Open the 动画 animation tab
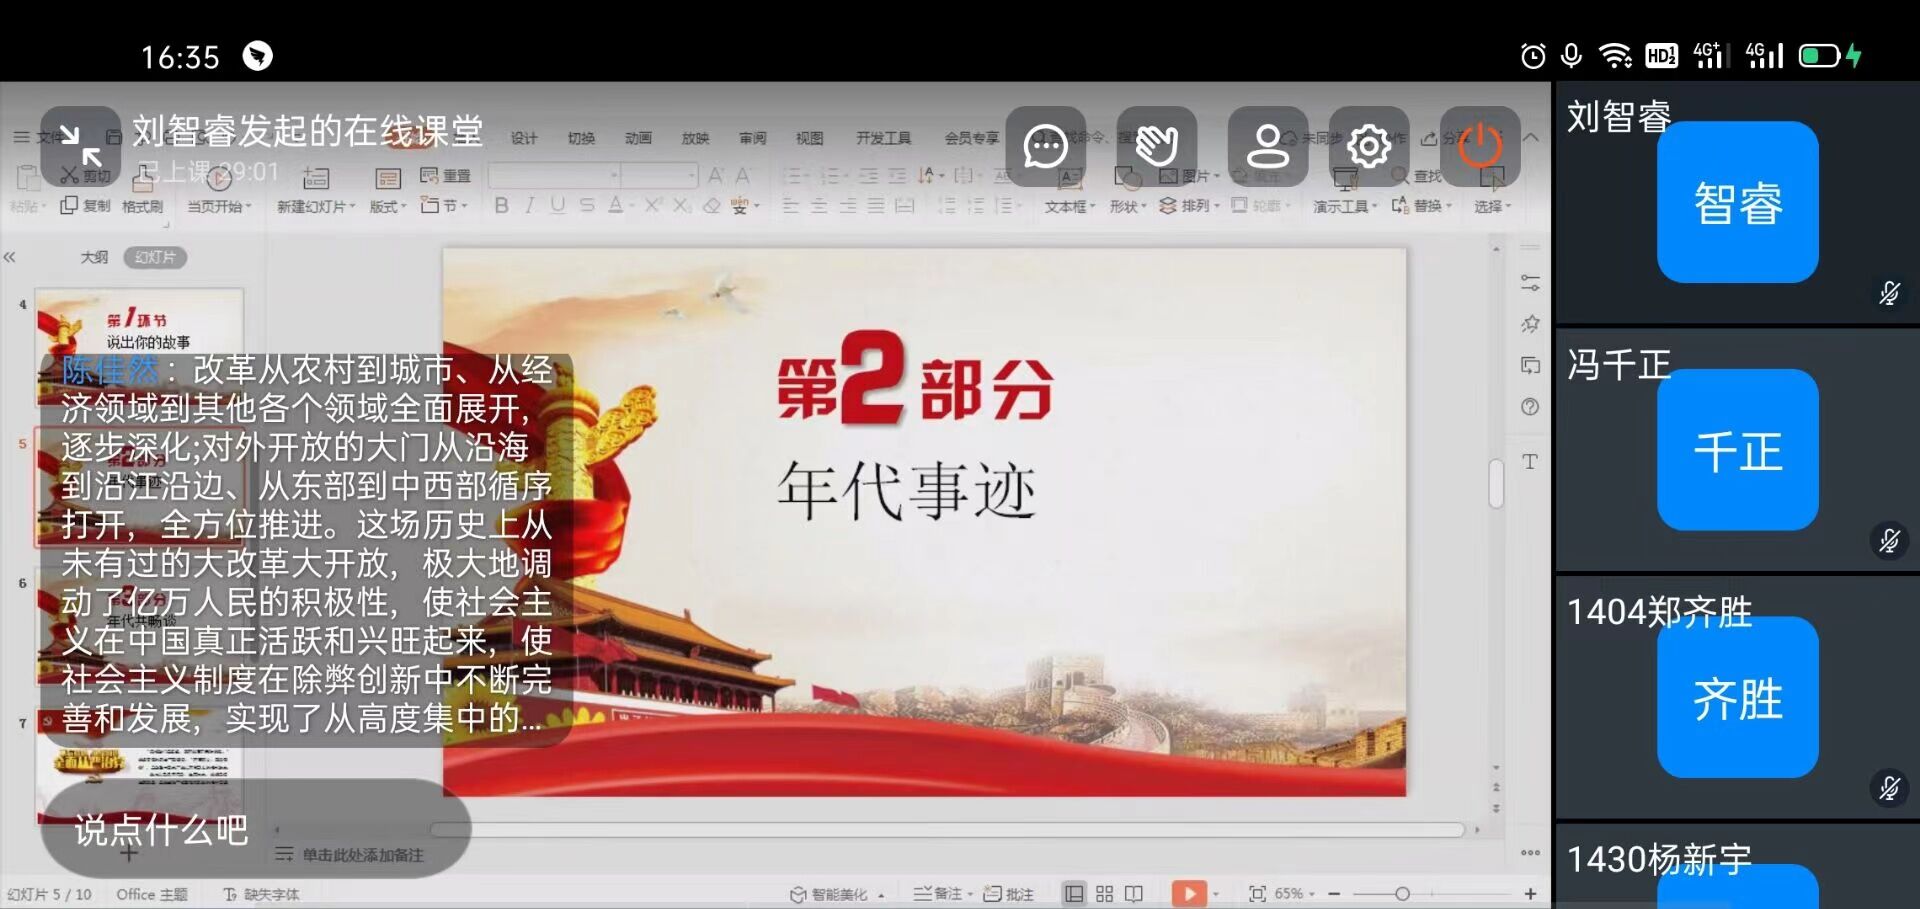The height and width of the screenshot is (909, 1920). 638,138
